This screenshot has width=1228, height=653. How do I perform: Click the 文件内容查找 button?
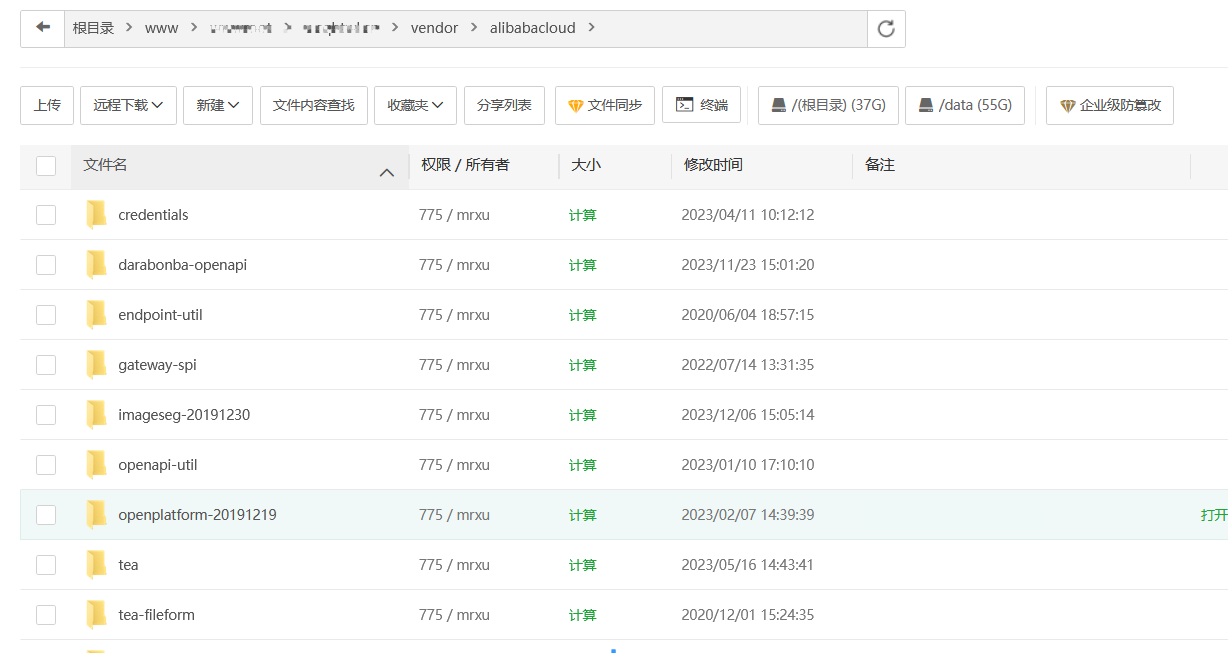coord(314,105)
